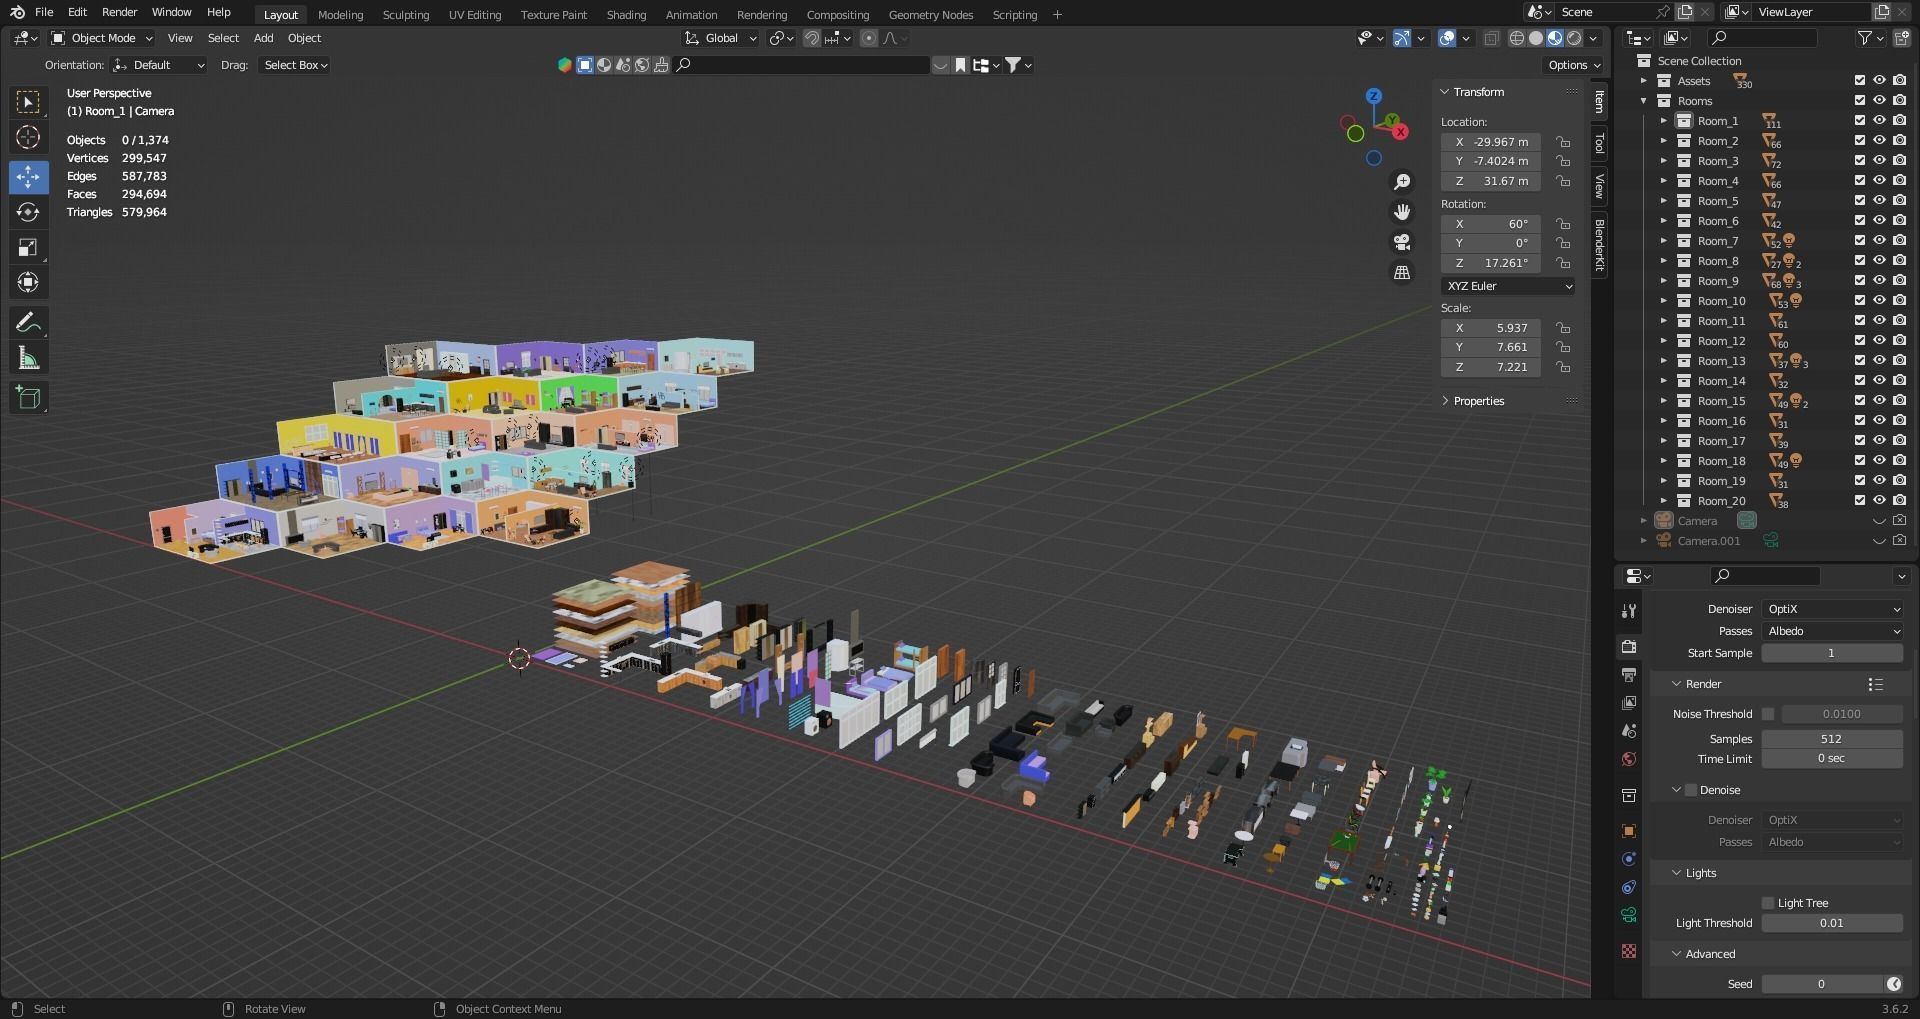Switch perspective/orthographic with the grid icon
Viewport: 1920px width, 1019px height.
[x=1402, y=272]
